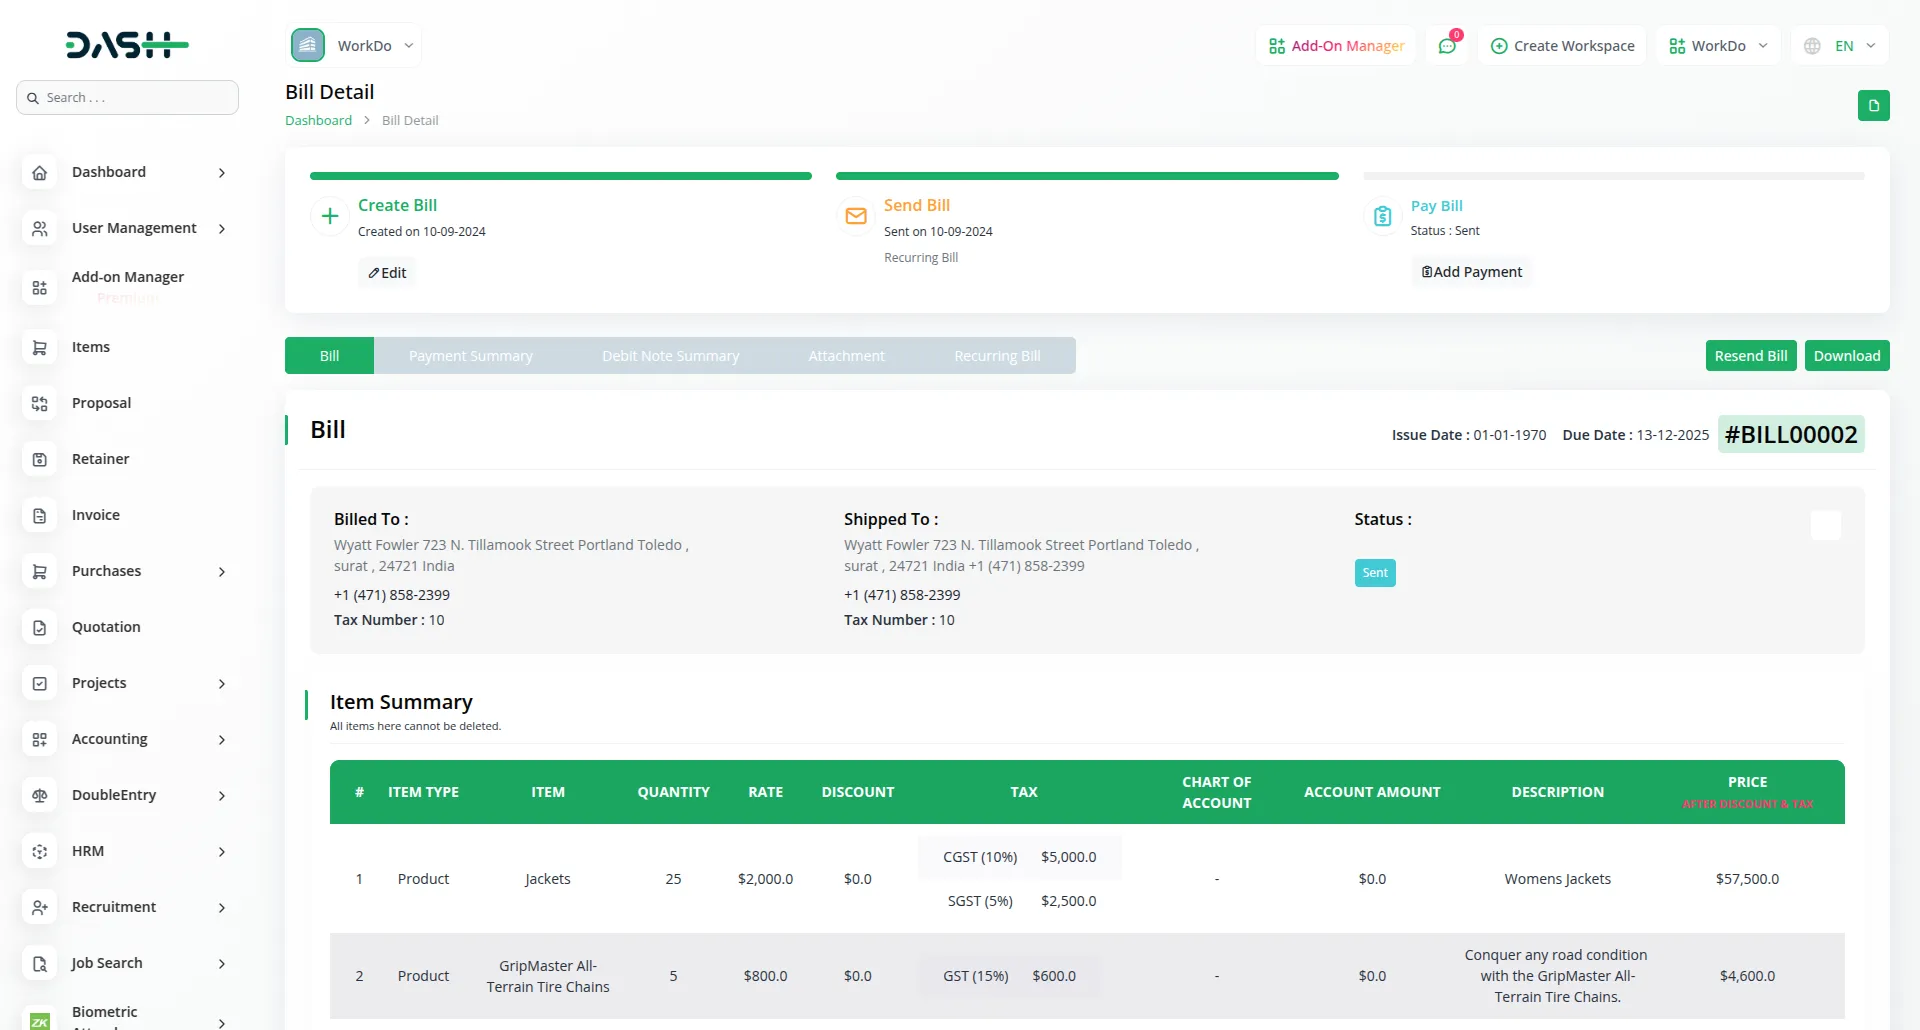This screenshot has height=1030, width=1920.
Task: Click the Biometric attendance icon
Action: tap(39, 1019)
